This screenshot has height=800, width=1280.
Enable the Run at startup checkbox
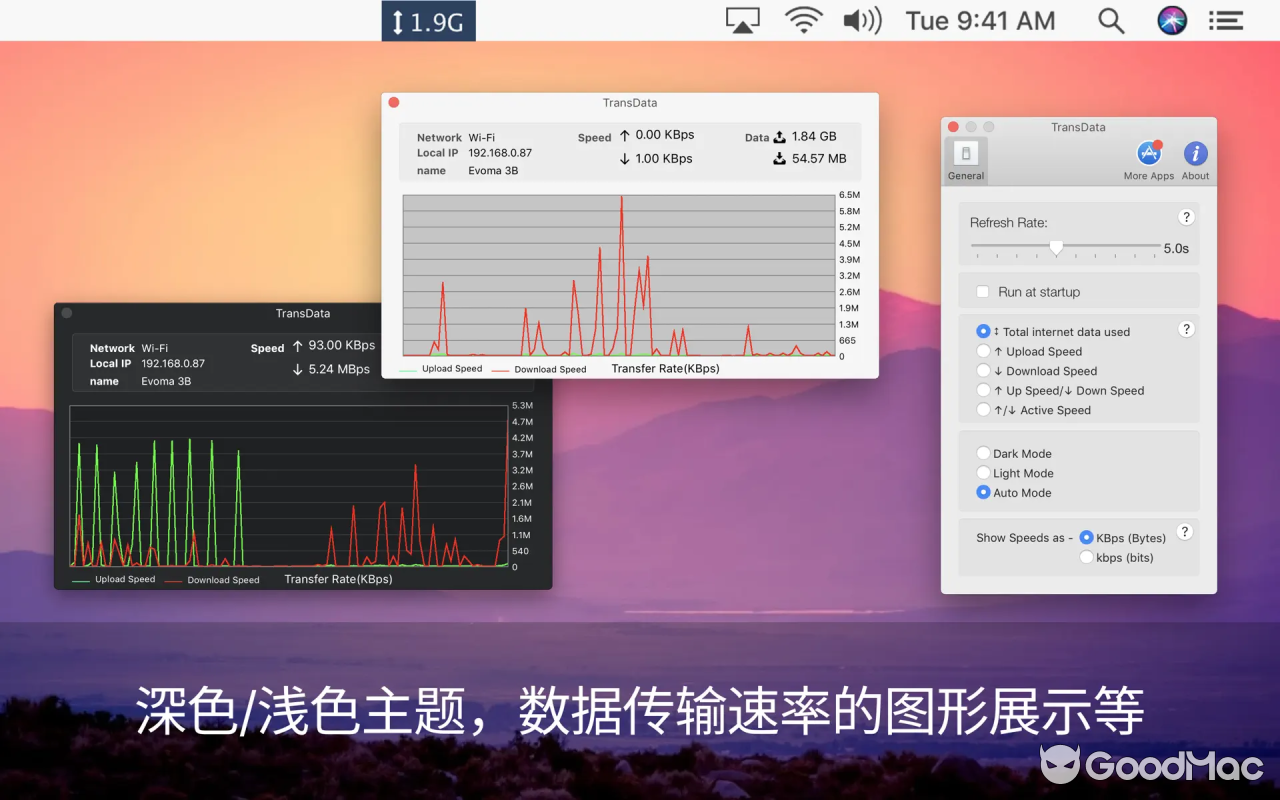pyautogui.click(x=983, y=291)
